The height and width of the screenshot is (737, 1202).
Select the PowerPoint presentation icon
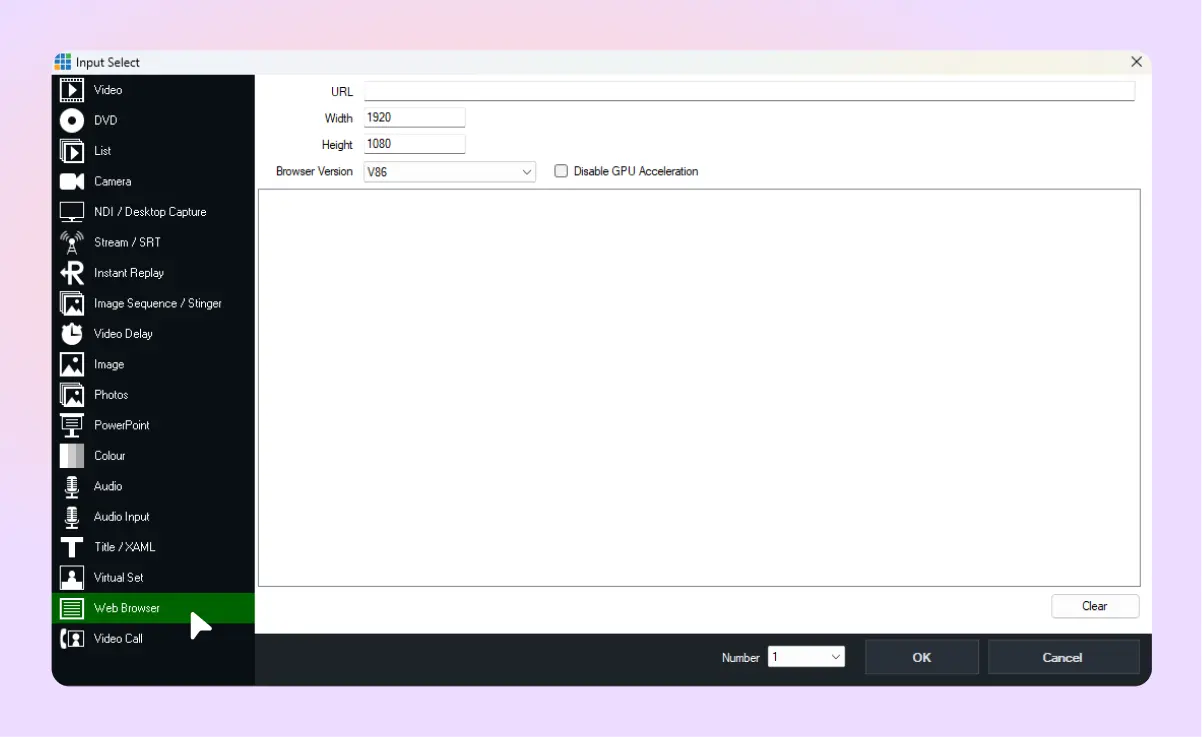(72, 426)
